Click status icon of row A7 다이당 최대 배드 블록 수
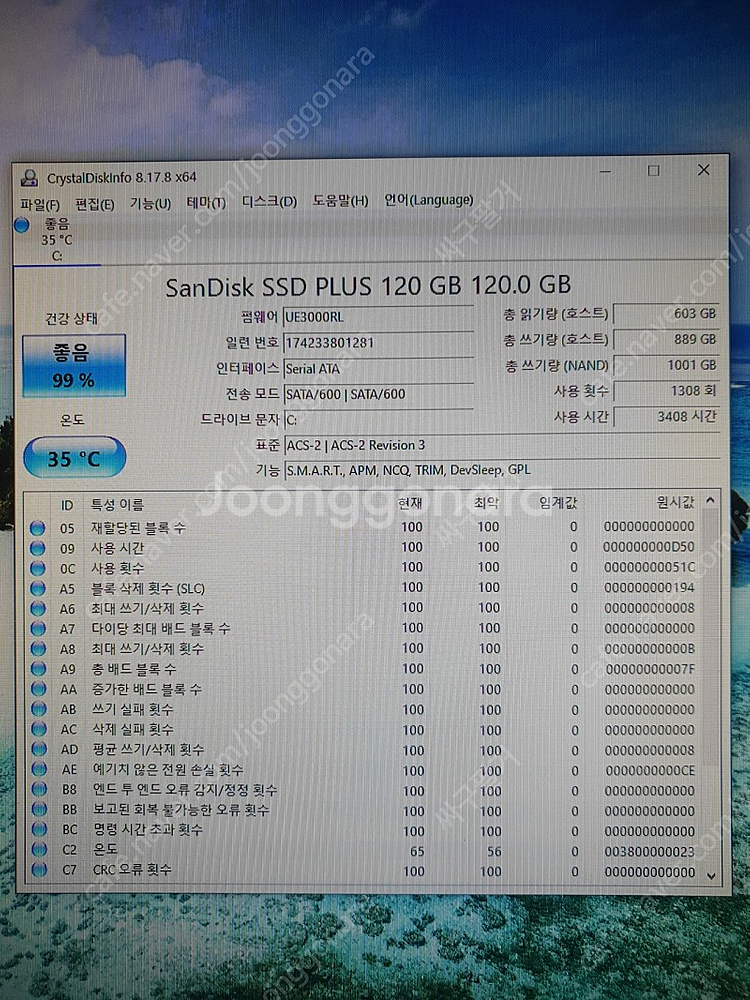The width and height of the screenshot is (750, 1000). tap(39, 629)
